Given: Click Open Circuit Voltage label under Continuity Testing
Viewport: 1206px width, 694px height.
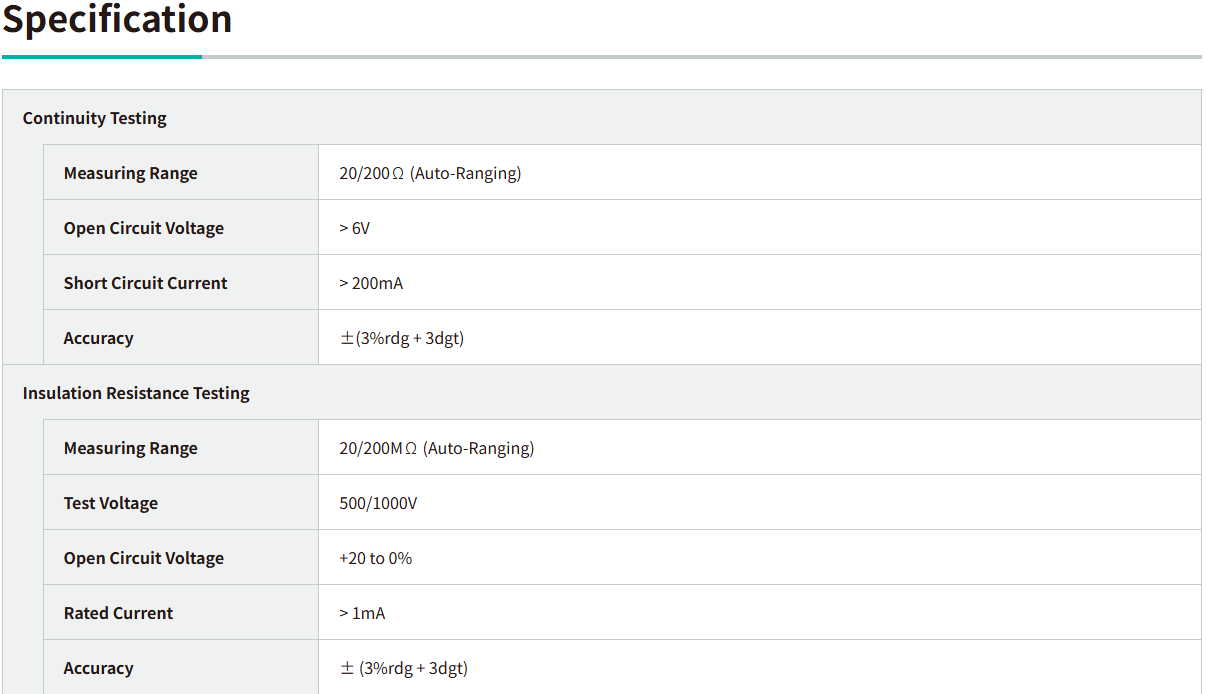Looking at the screenshot, I should tap(144, 228).
